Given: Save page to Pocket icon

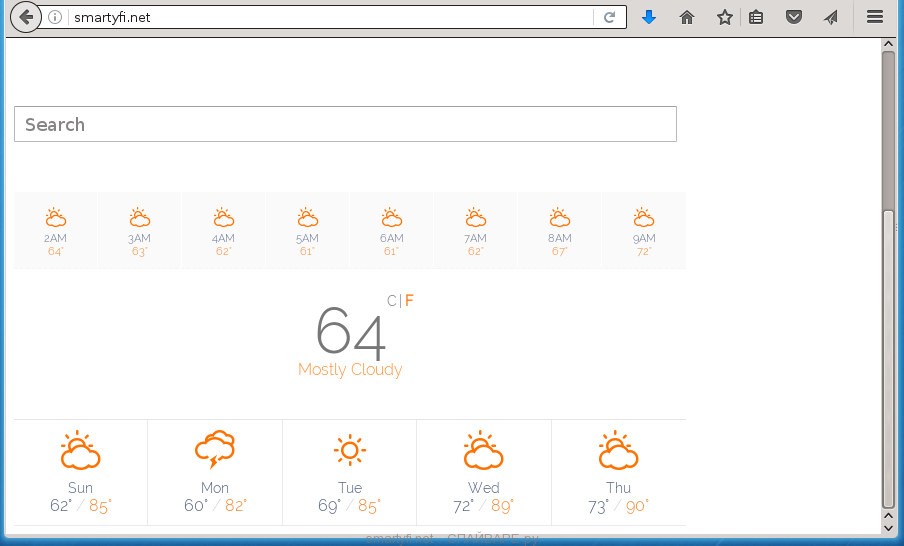Looking at the screenshot, I should click(x=794, y=17).
